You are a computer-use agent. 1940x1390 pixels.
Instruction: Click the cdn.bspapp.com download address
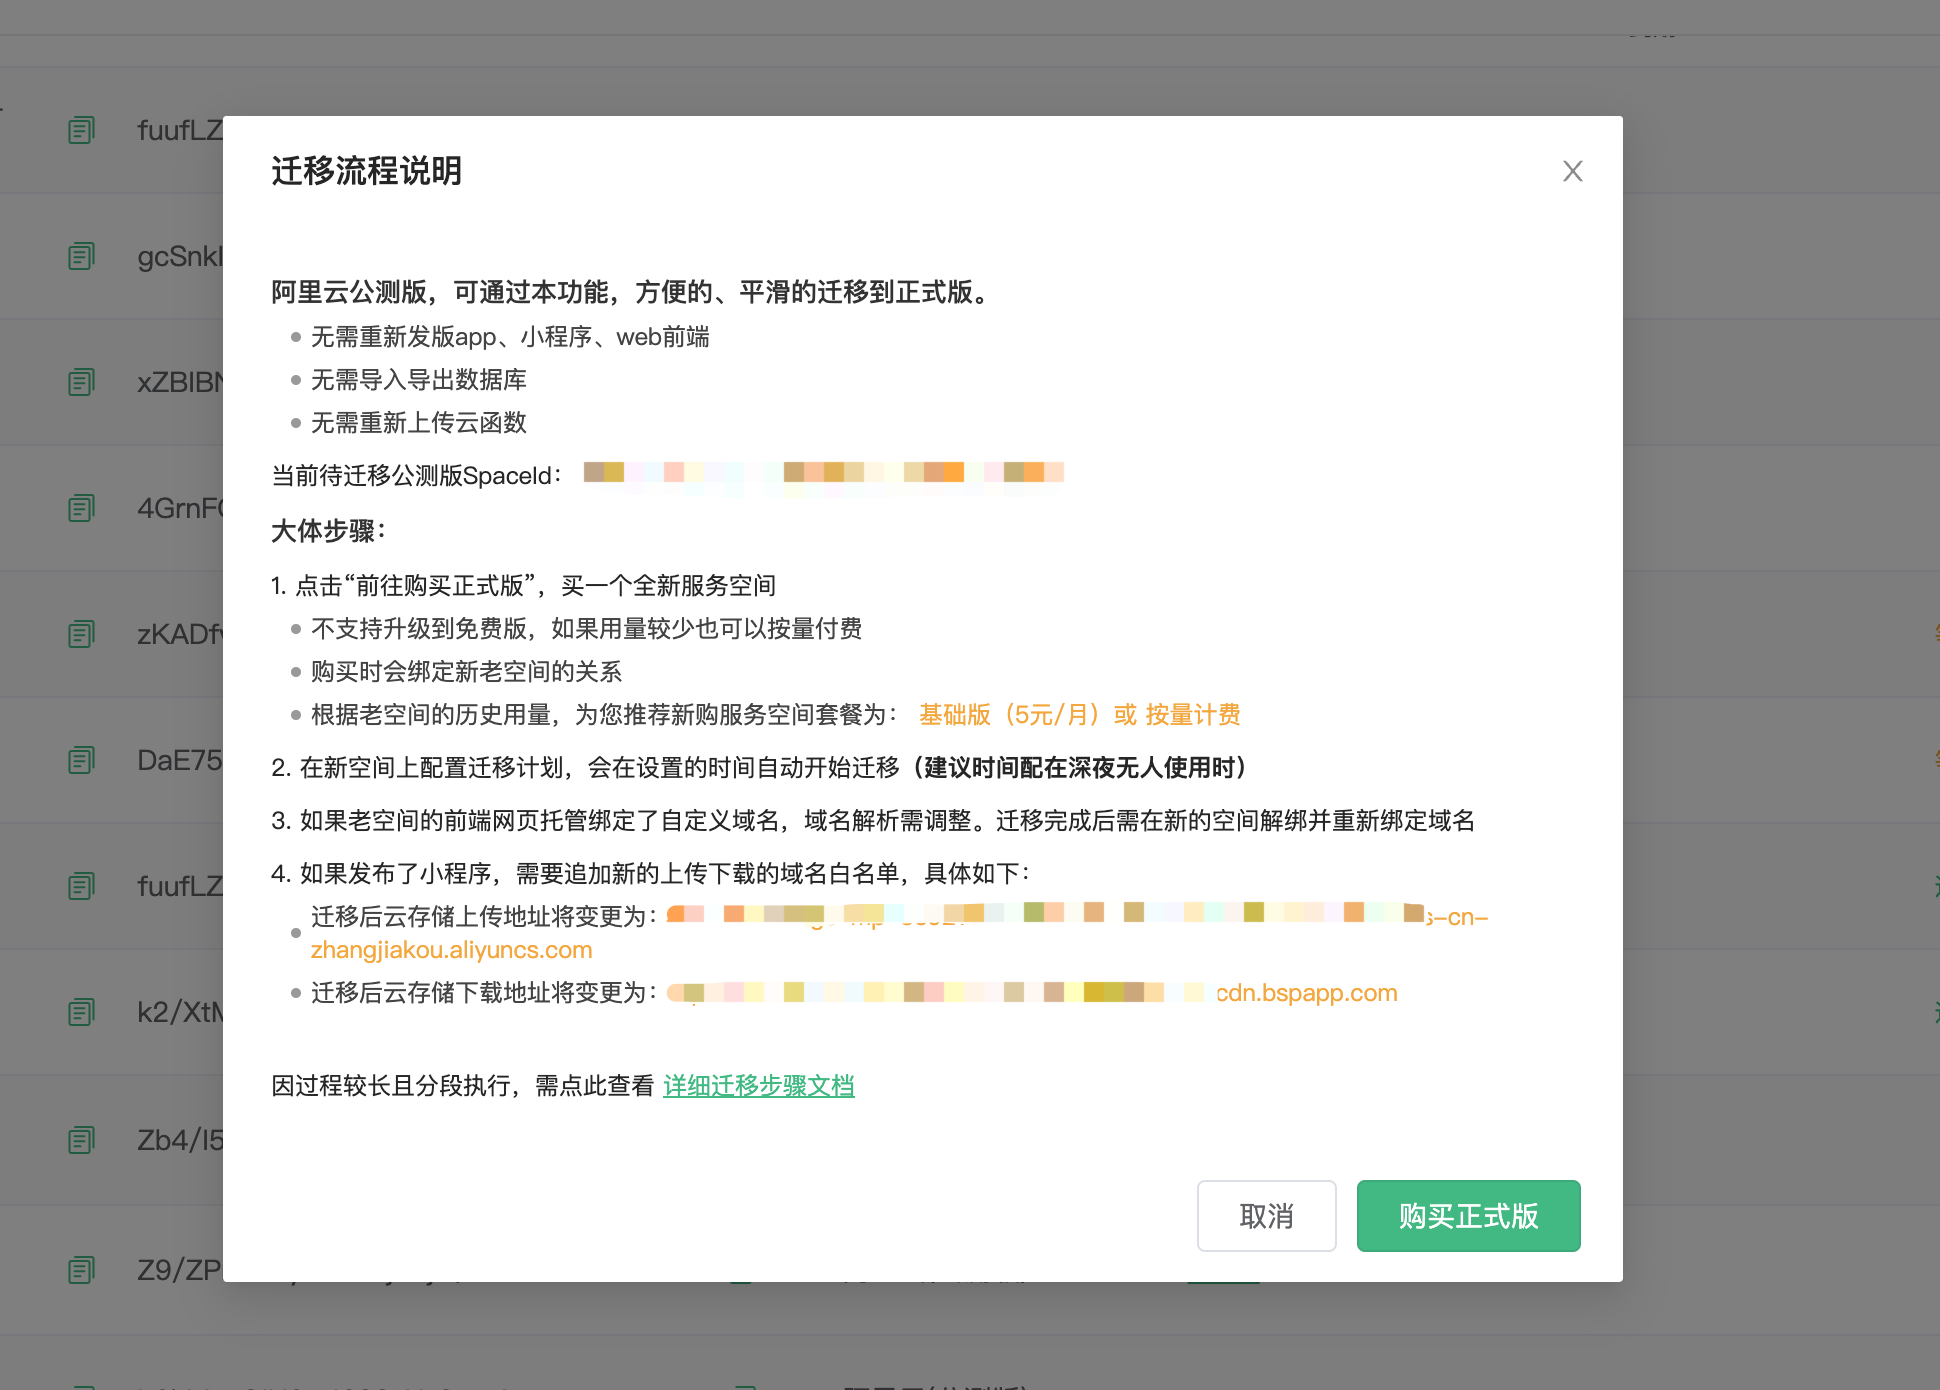[1306, 992]
